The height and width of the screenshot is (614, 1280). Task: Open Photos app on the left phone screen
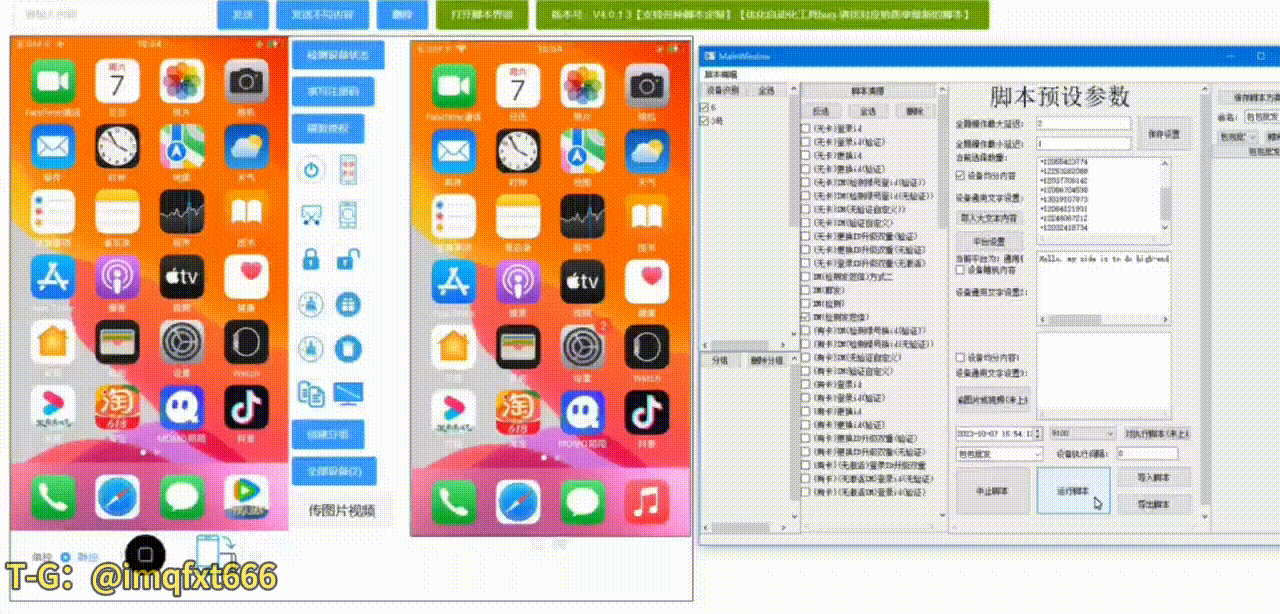[181, 81]
